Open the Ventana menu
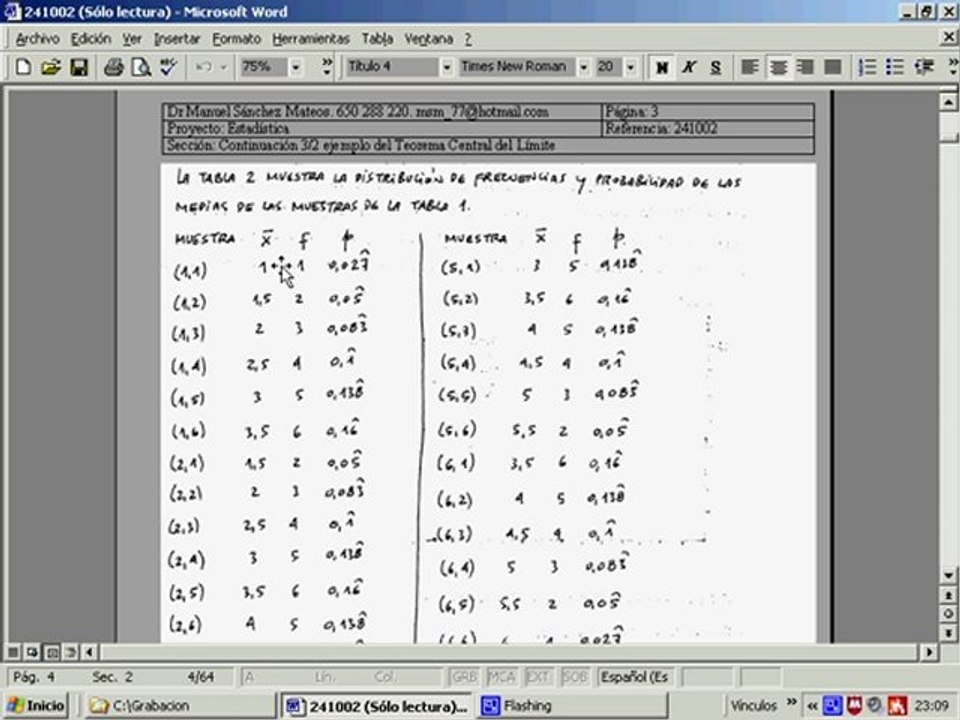 click(429, 39)
